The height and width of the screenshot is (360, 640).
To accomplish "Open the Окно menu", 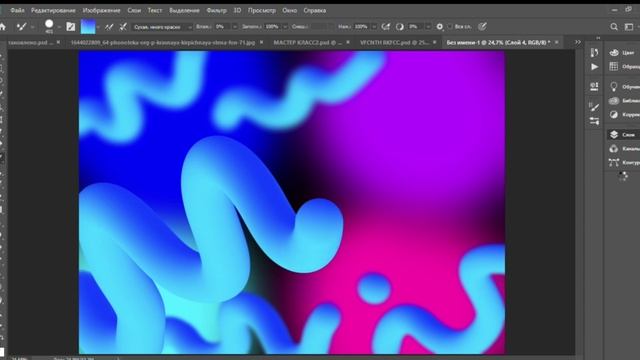I will pyautogui.click(x=289, y=10).
